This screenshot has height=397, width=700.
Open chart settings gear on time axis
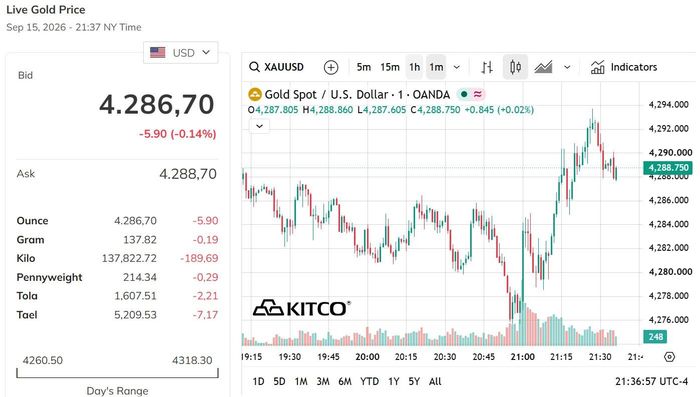tap(669, 357)
